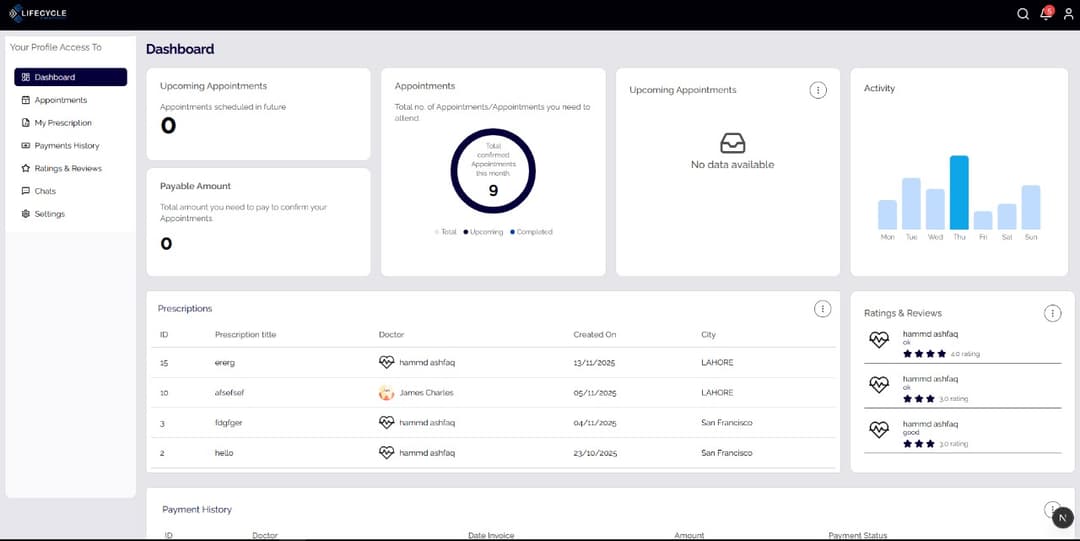This screenshot has width=1080, height=541.
Task: Click the Payment History section title
Action: pyautogui.click(x=197, y=510)
